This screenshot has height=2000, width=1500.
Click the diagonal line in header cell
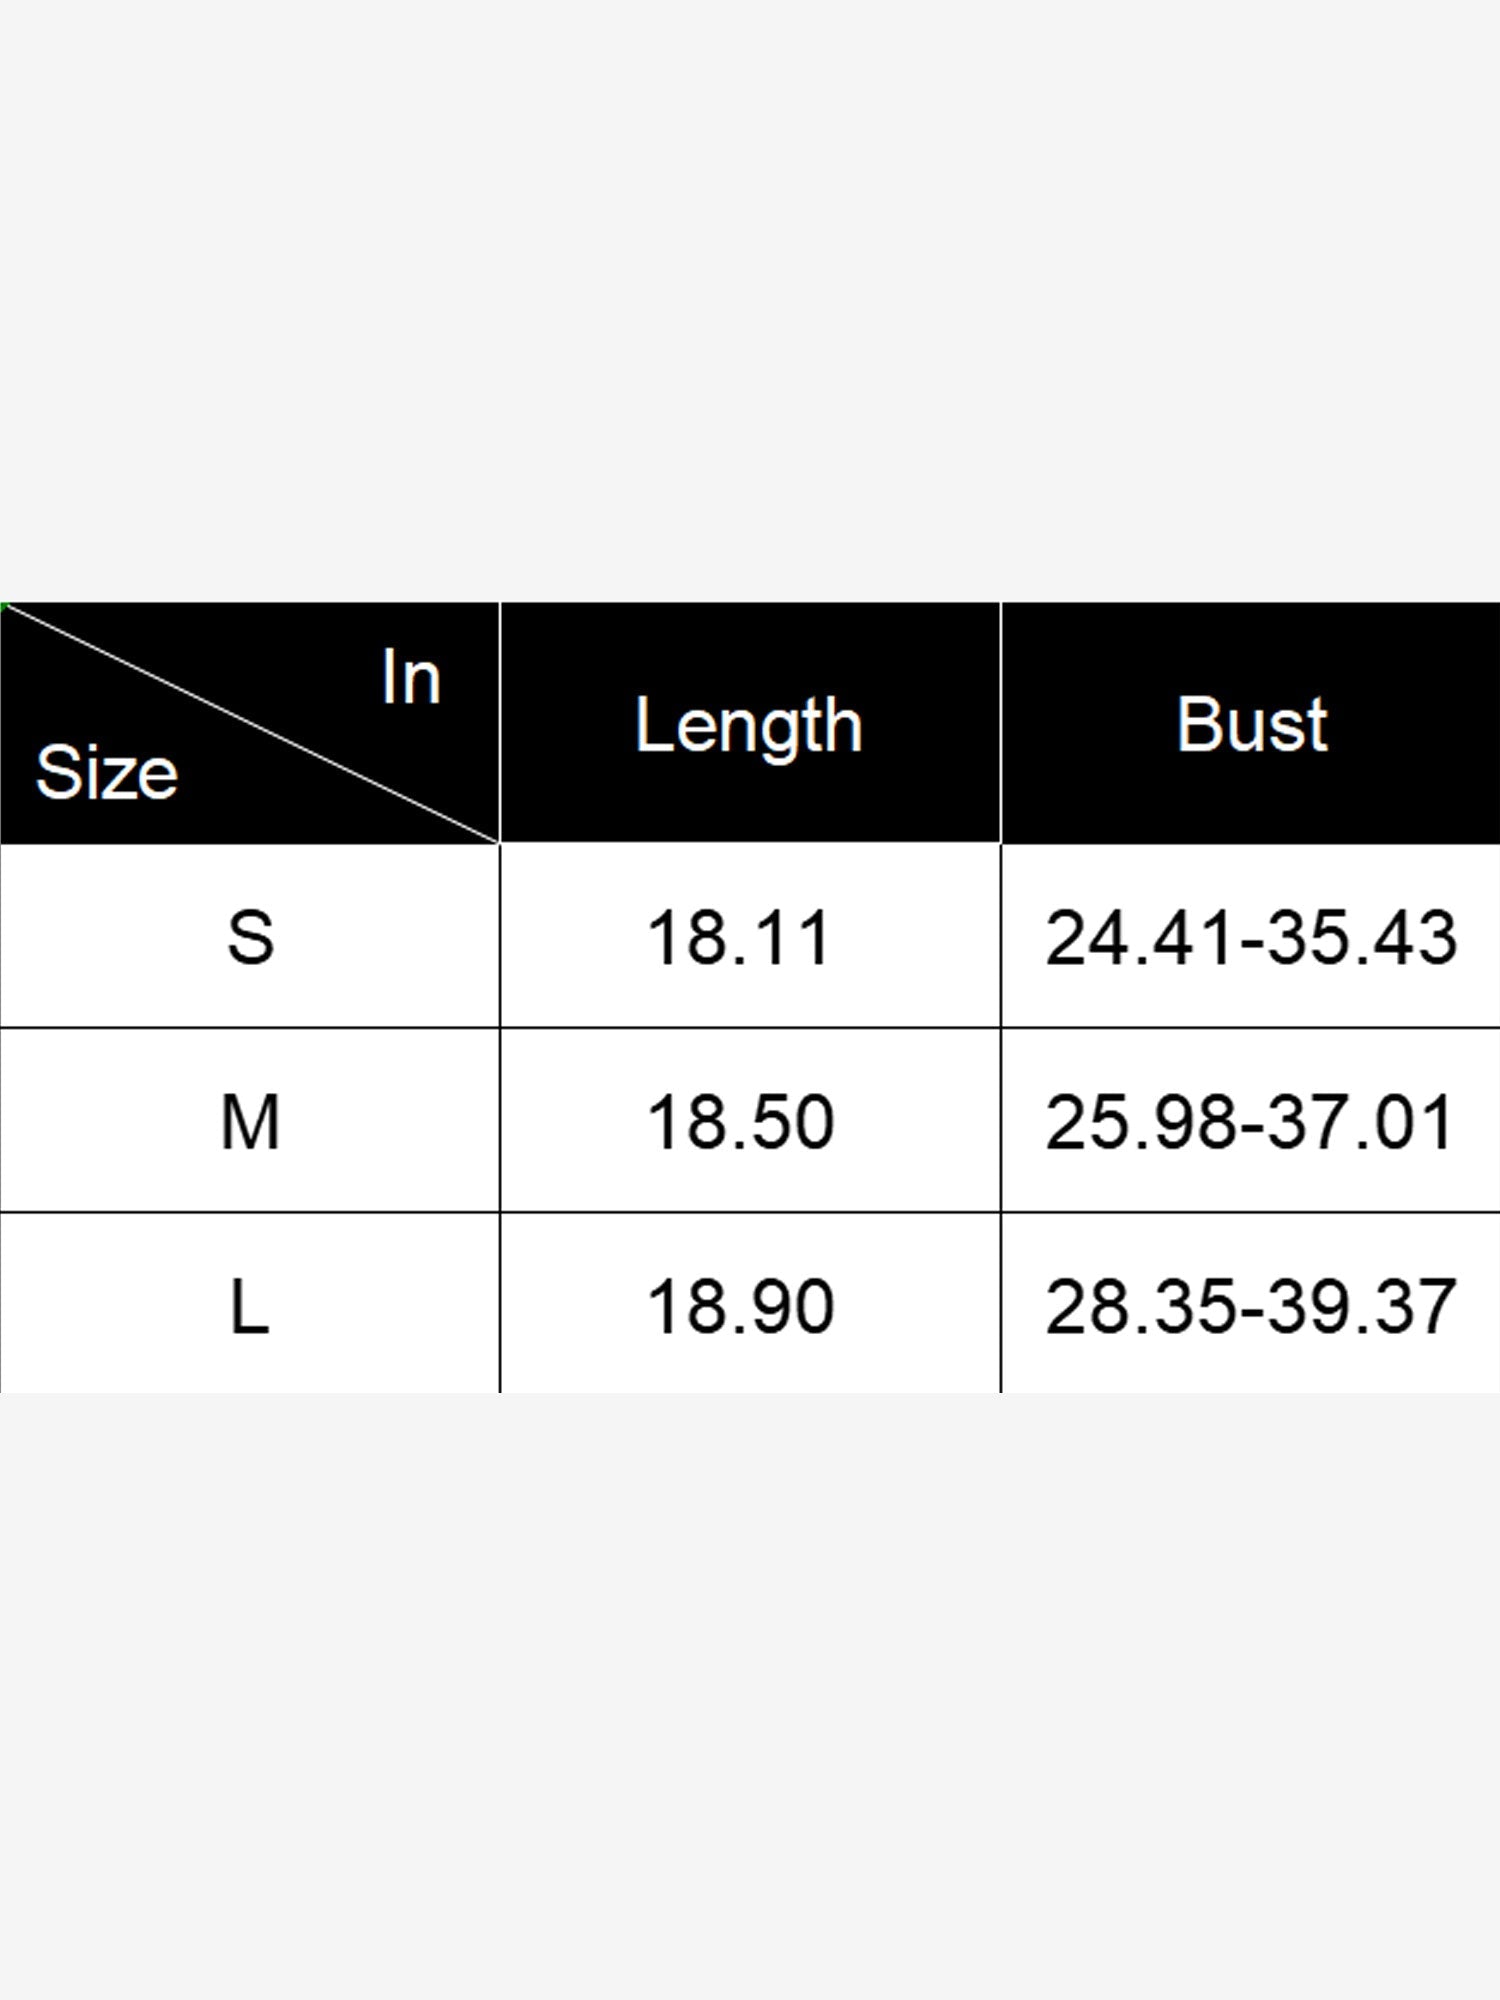[x=250, y=723]
